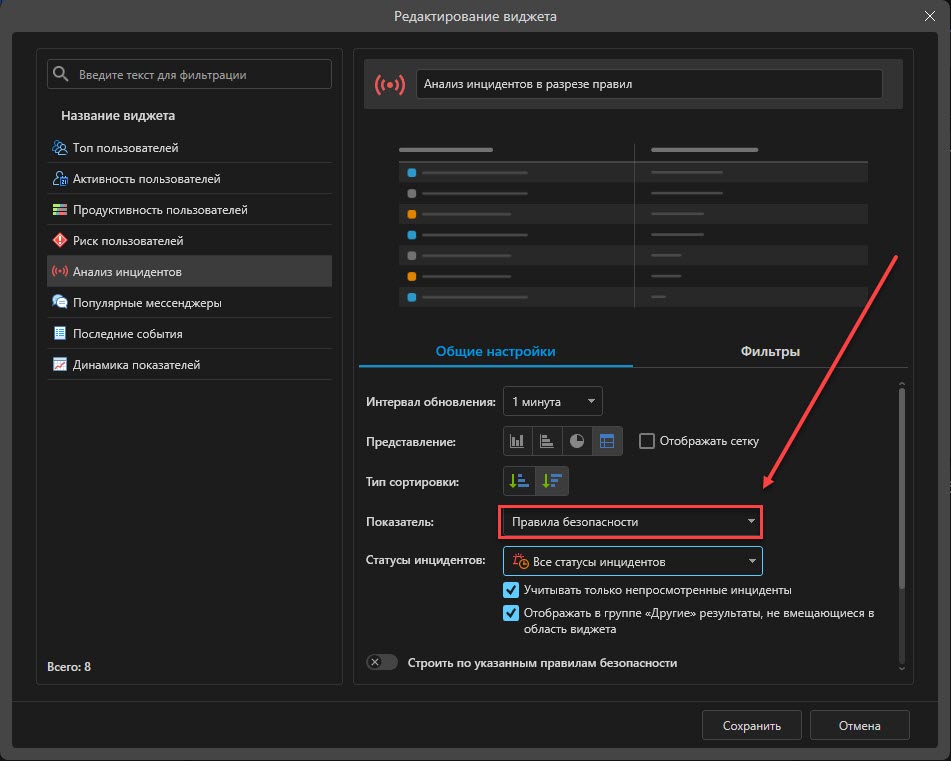The height and width of the screenshot is (761, 951).
Task: Select the Анализ инцидентов widget icon
Action: click(59, 271)
